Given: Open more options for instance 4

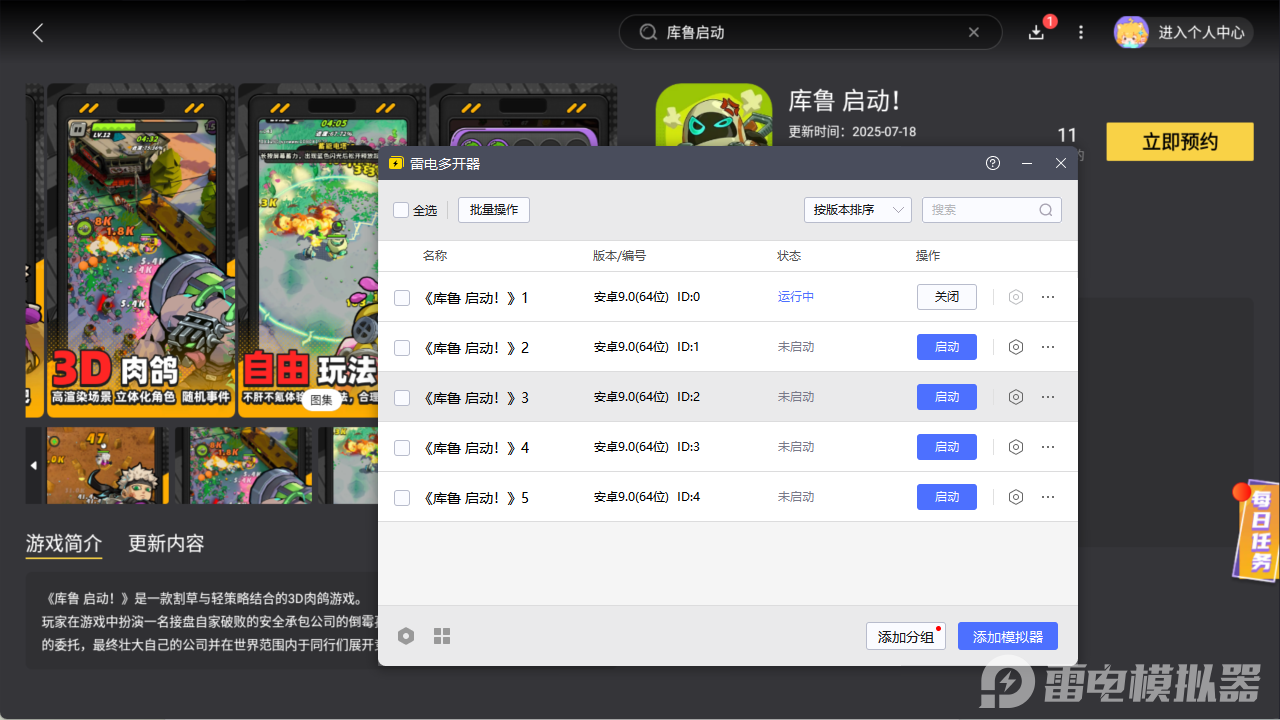Looking at the screenshot, I should tap(1048, 447).
